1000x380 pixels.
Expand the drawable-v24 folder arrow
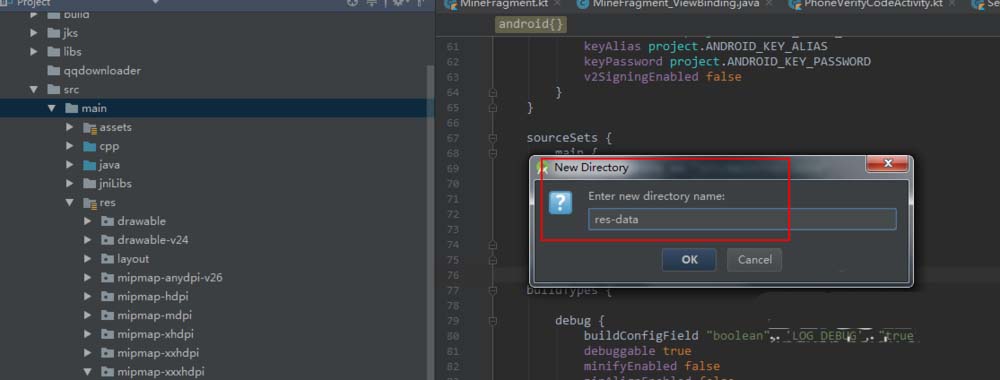point(88,240)
